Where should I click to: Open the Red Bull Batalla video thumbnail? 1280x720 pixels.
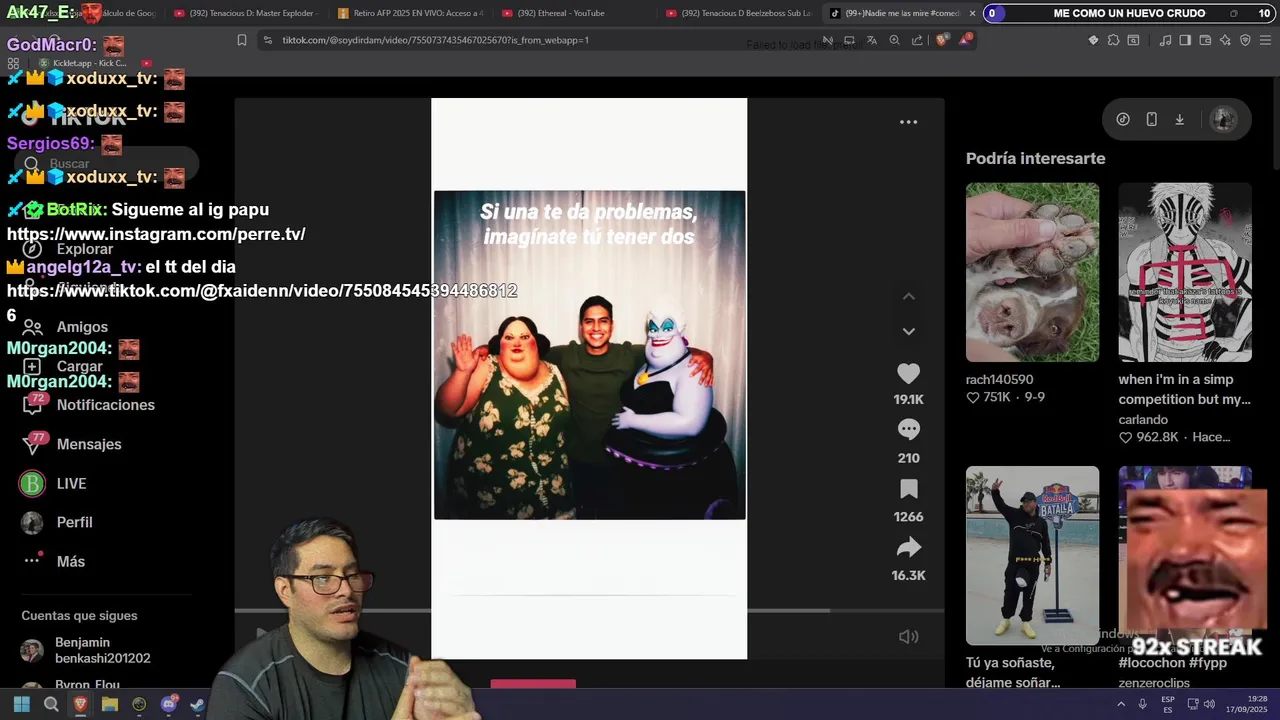1032,555
